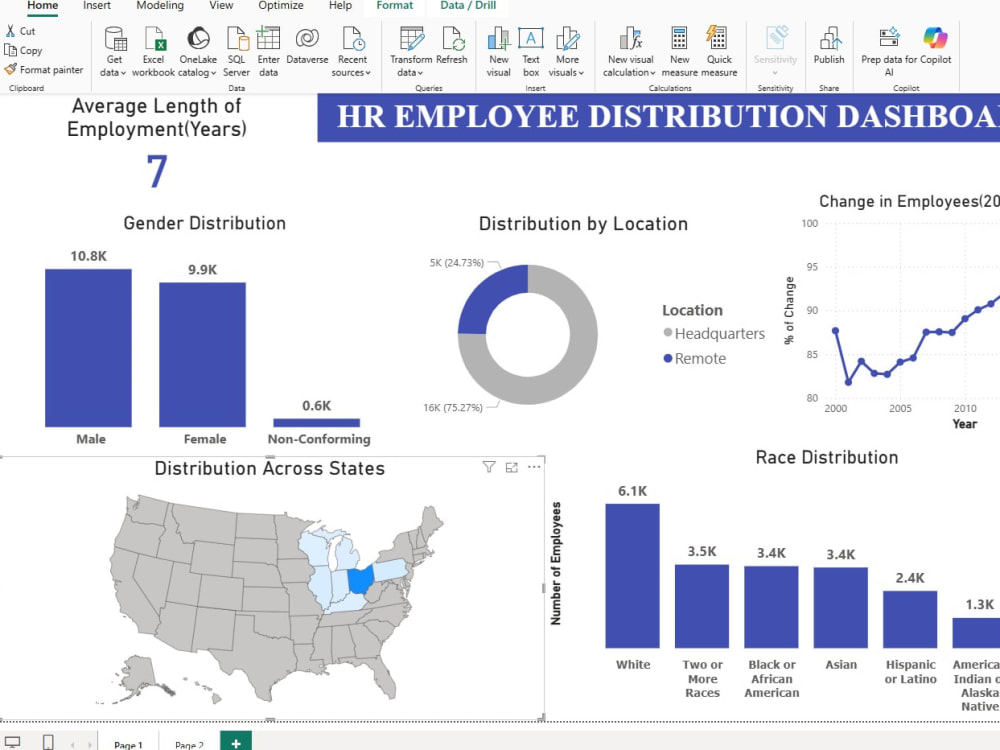Open the Help tab

point(341,6)
